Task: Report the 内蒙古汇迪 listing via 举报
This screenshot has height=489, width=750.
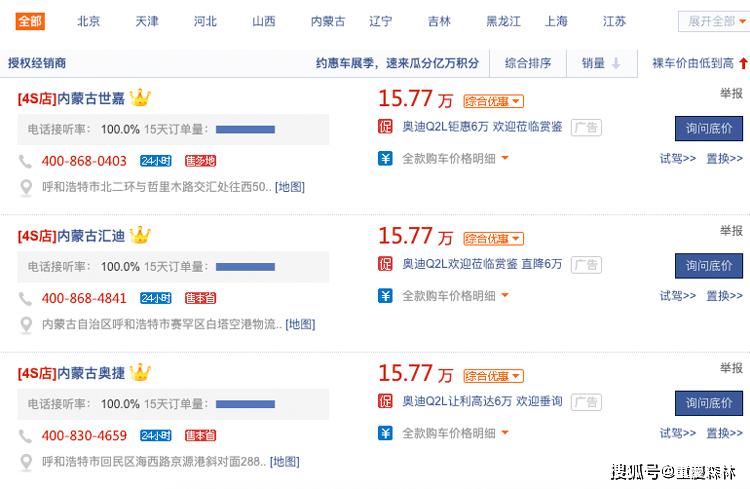Action: [x=731, y=231]
